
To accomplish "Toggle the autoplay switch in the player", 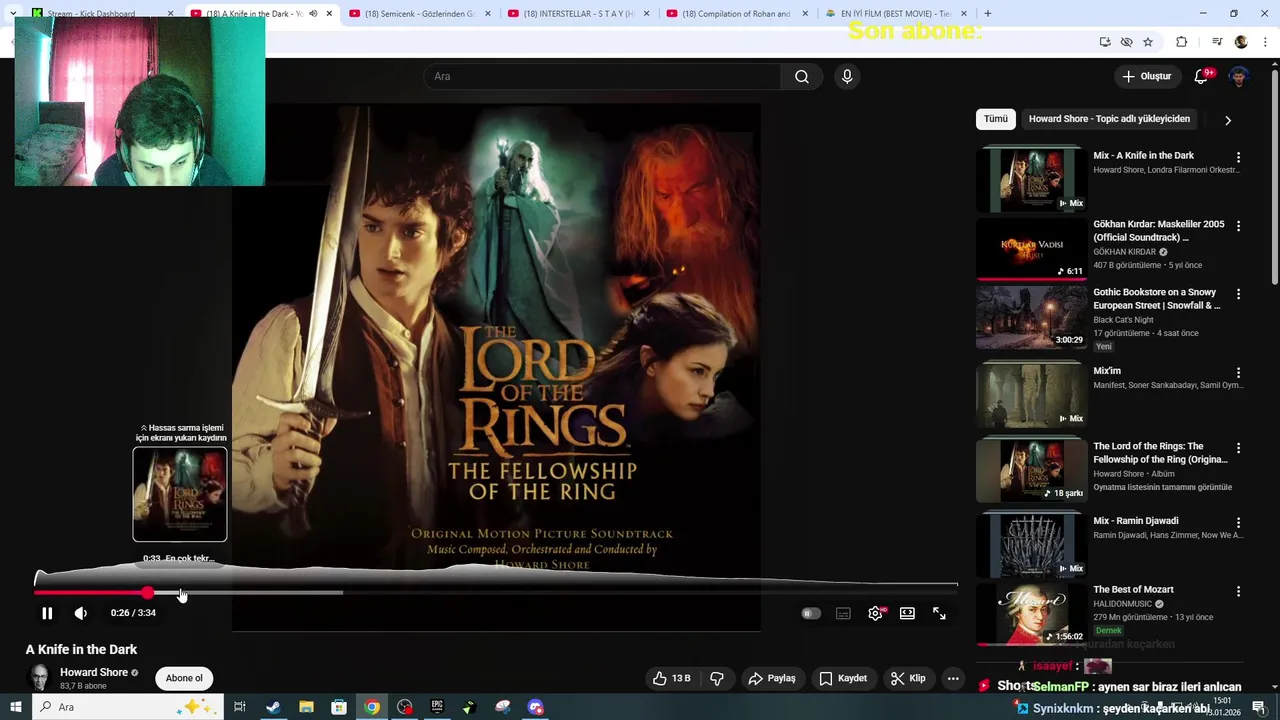I will point(811,613).
